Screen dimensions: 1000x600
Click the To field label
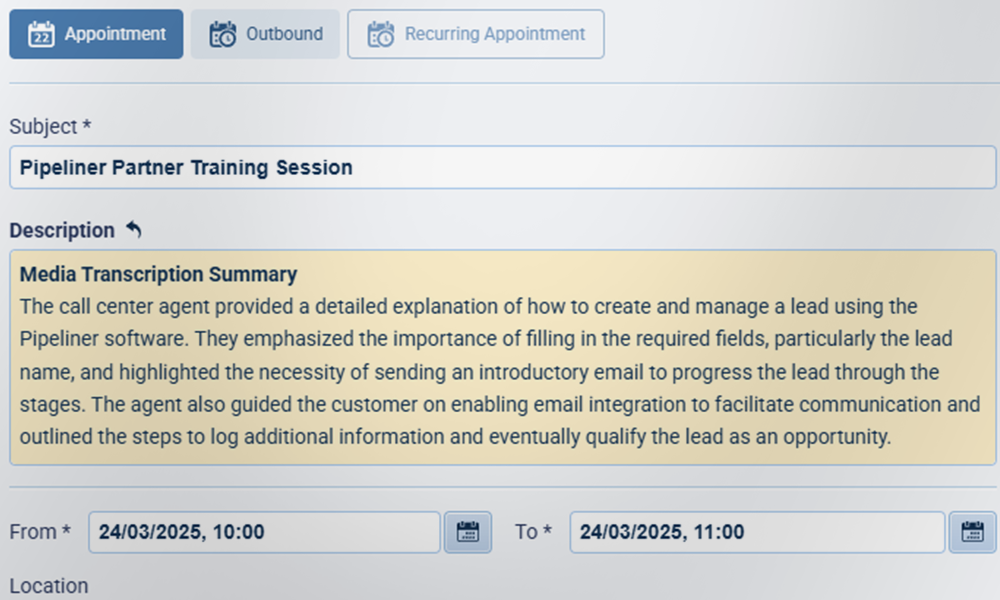click(532, 532)
